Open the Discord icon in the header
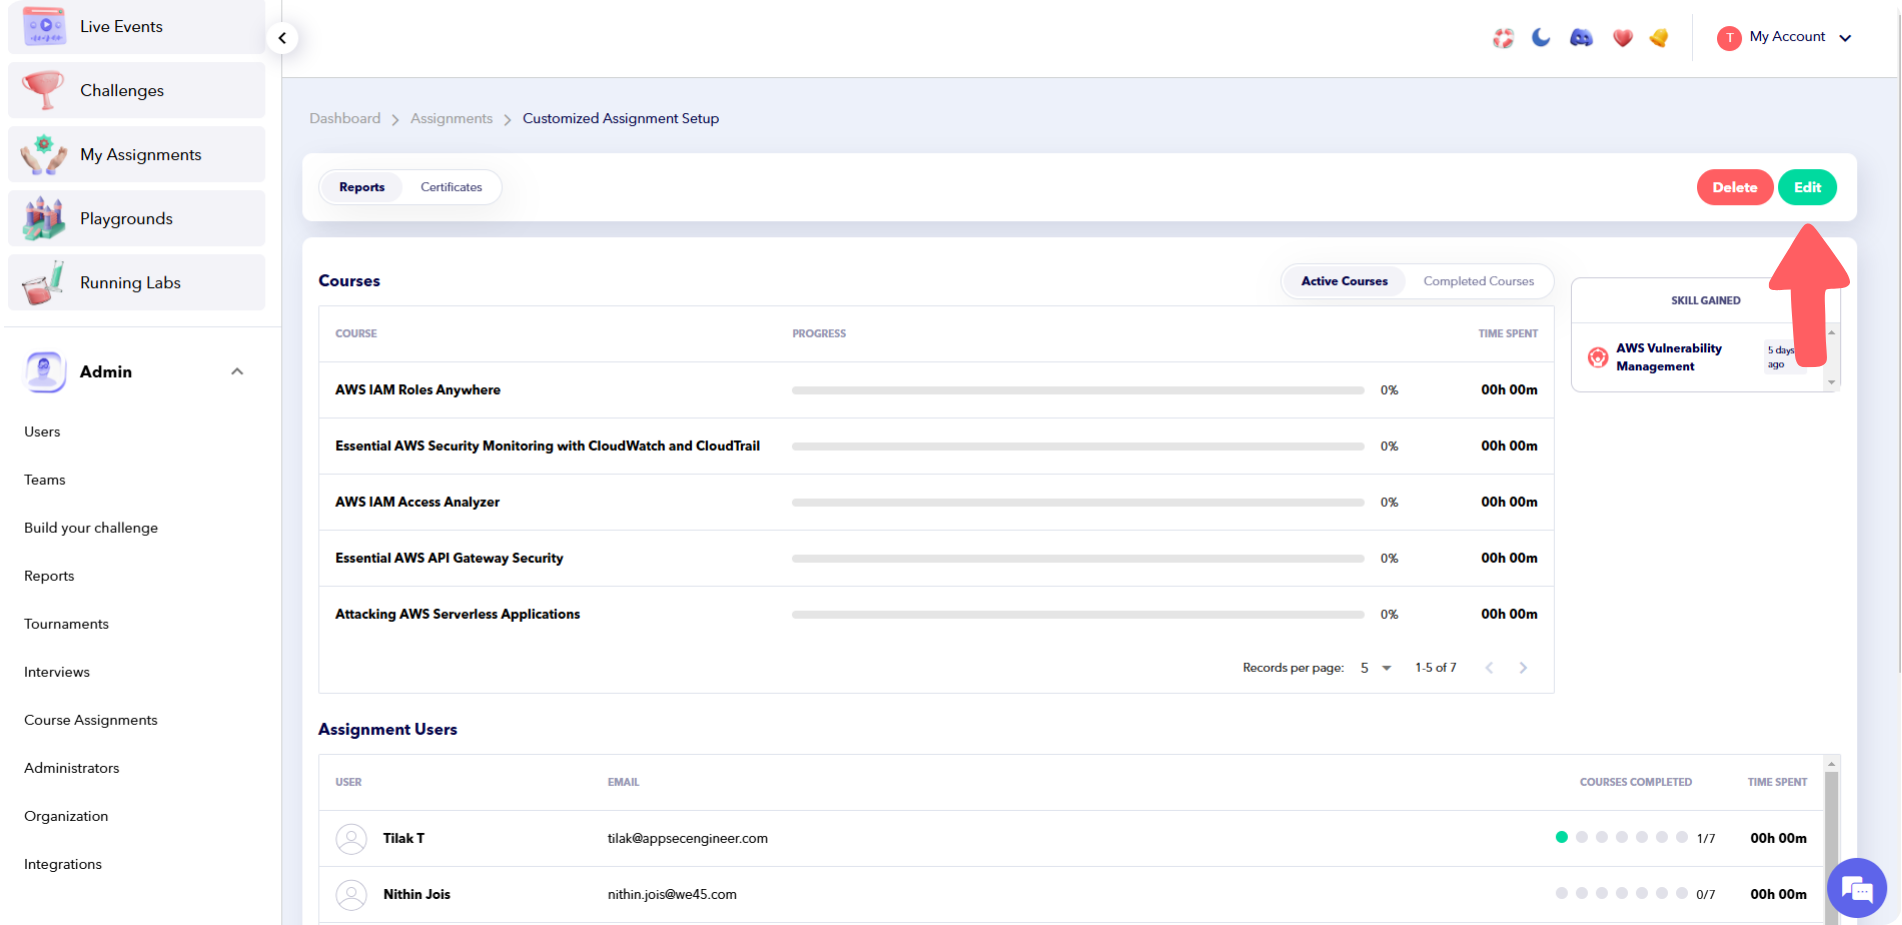Screen dimensions: 1902x925 click(1581, 37)
